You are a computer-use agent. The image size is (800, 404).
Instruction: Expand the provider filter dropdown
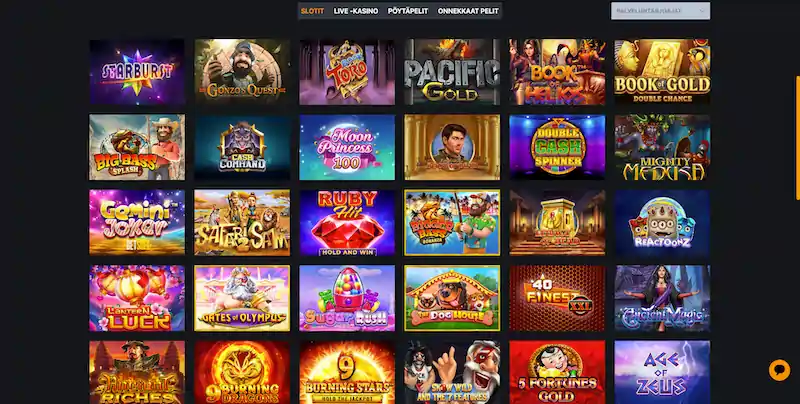[660, 11]
